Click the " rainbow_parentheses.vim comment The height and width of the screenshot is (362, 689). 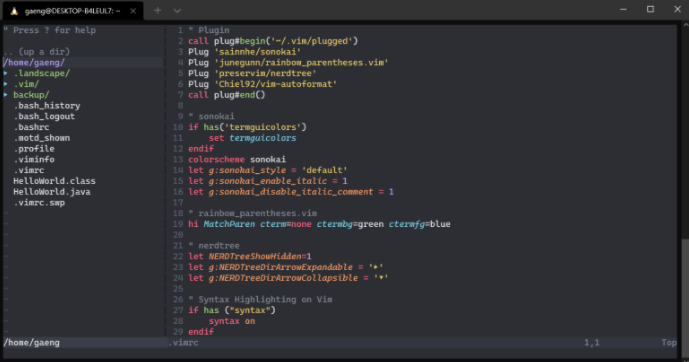tap(253, 213)
